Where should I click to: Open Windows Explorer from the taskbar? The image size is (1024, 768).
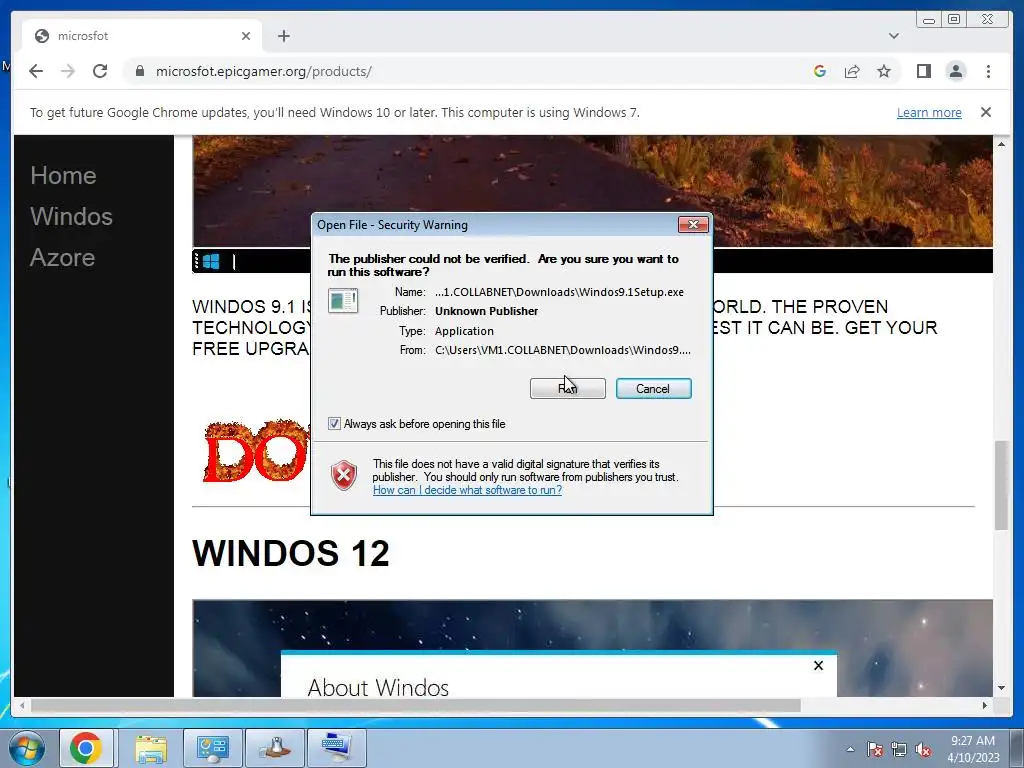(151, 748)
